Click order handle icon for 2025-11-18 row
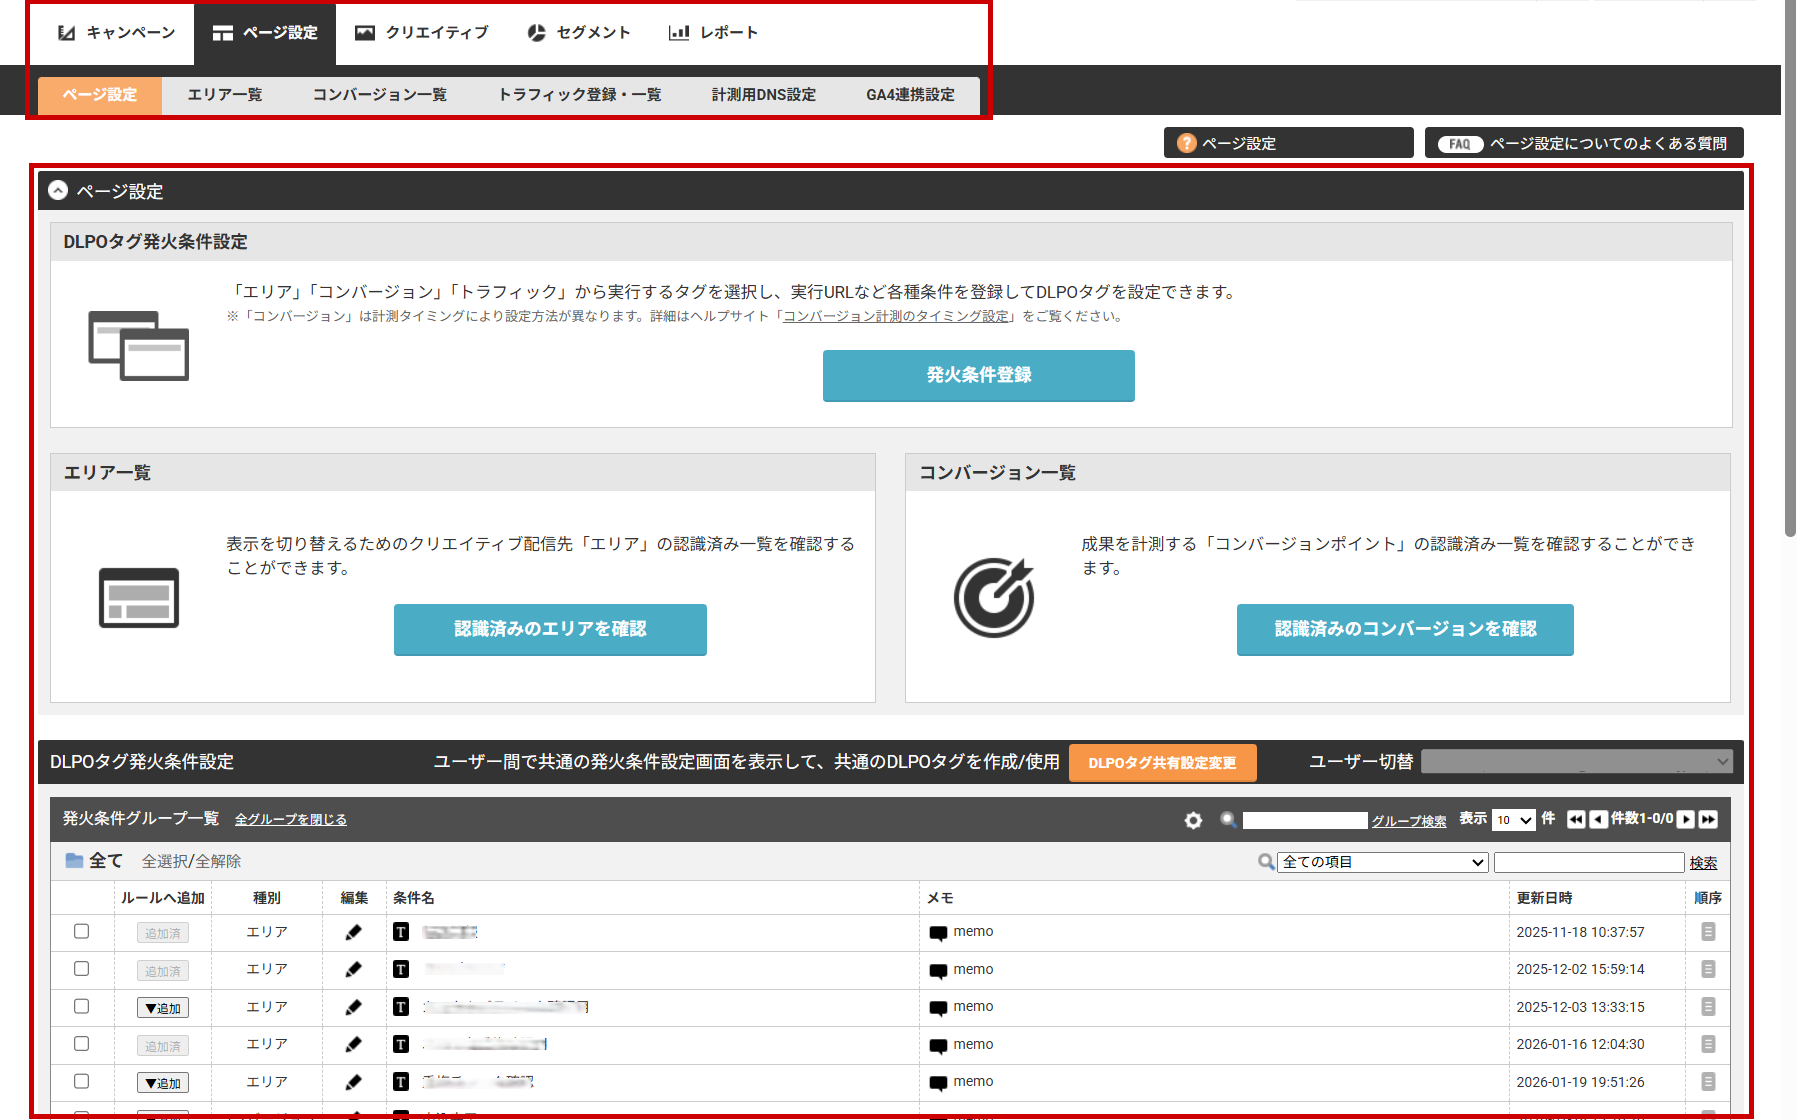This screenshot has width=1797, height=1120. [x=1708, y=932]
